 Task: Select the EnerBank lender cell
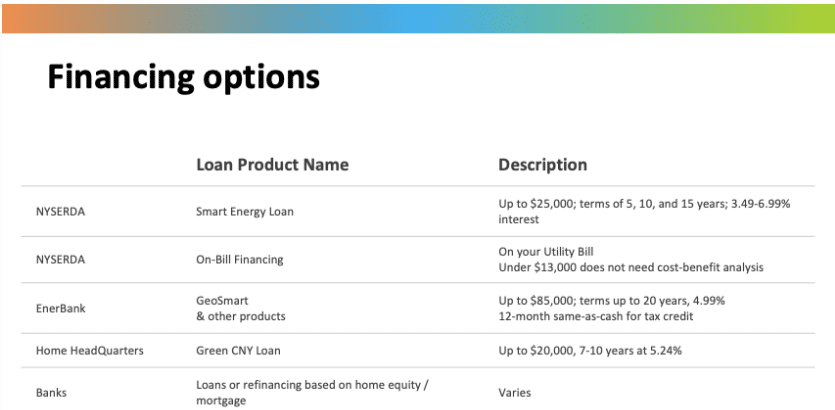click(60, 308)
